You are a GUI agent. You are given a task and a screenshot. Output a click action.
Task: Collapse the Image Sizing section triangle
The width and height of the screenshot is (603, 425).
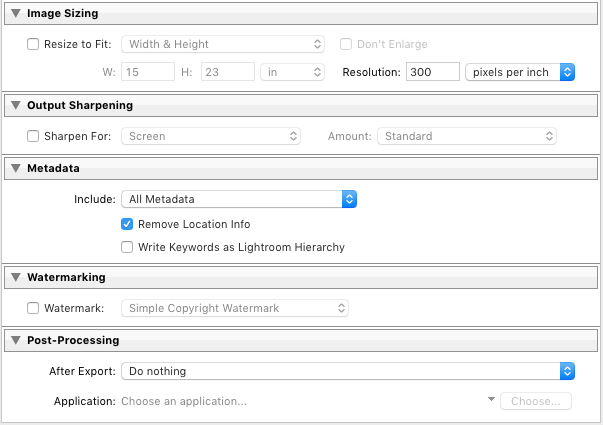(16, 13)
